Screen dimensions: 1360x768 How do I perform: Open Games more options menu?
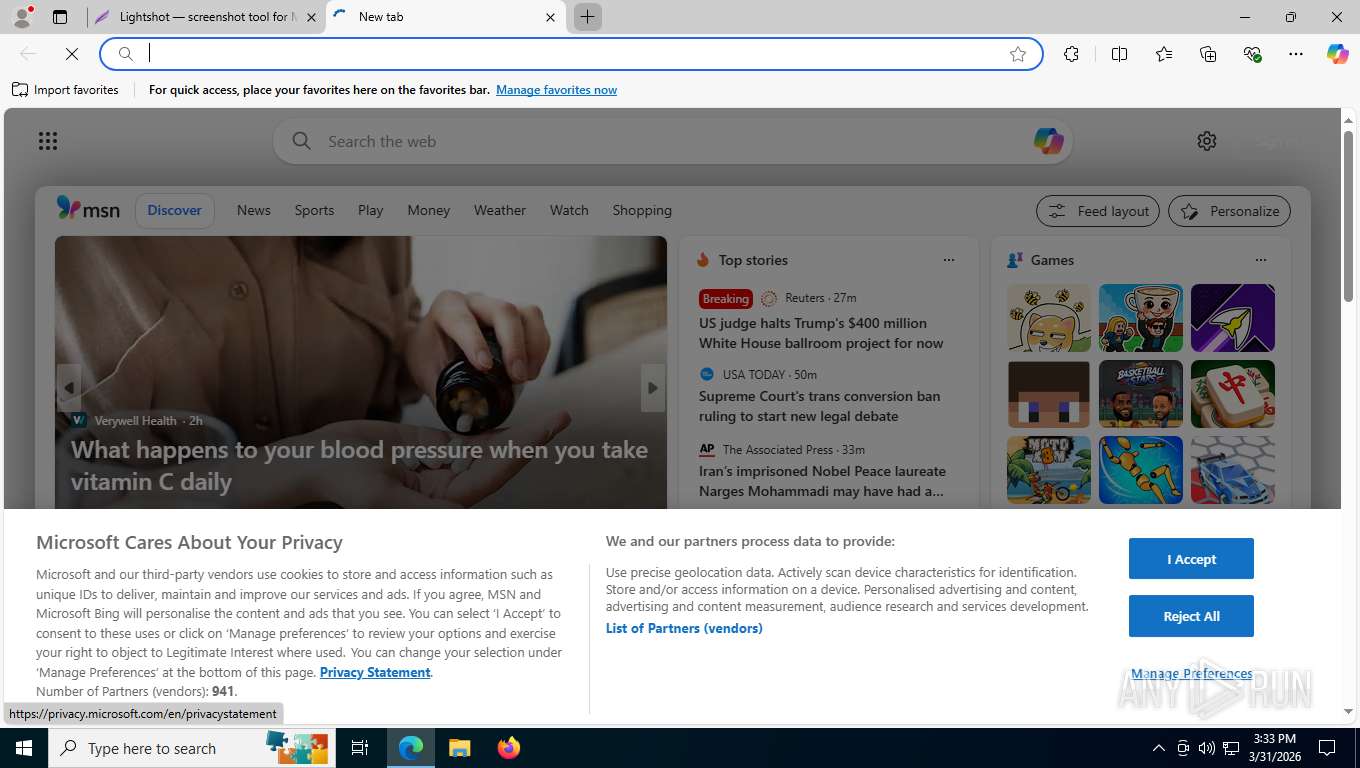point(1261,260)
